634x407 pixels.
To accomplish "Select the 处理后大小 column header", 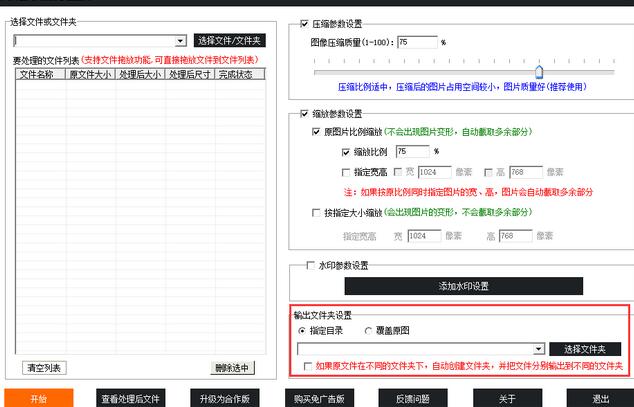I will coord(140,74).
